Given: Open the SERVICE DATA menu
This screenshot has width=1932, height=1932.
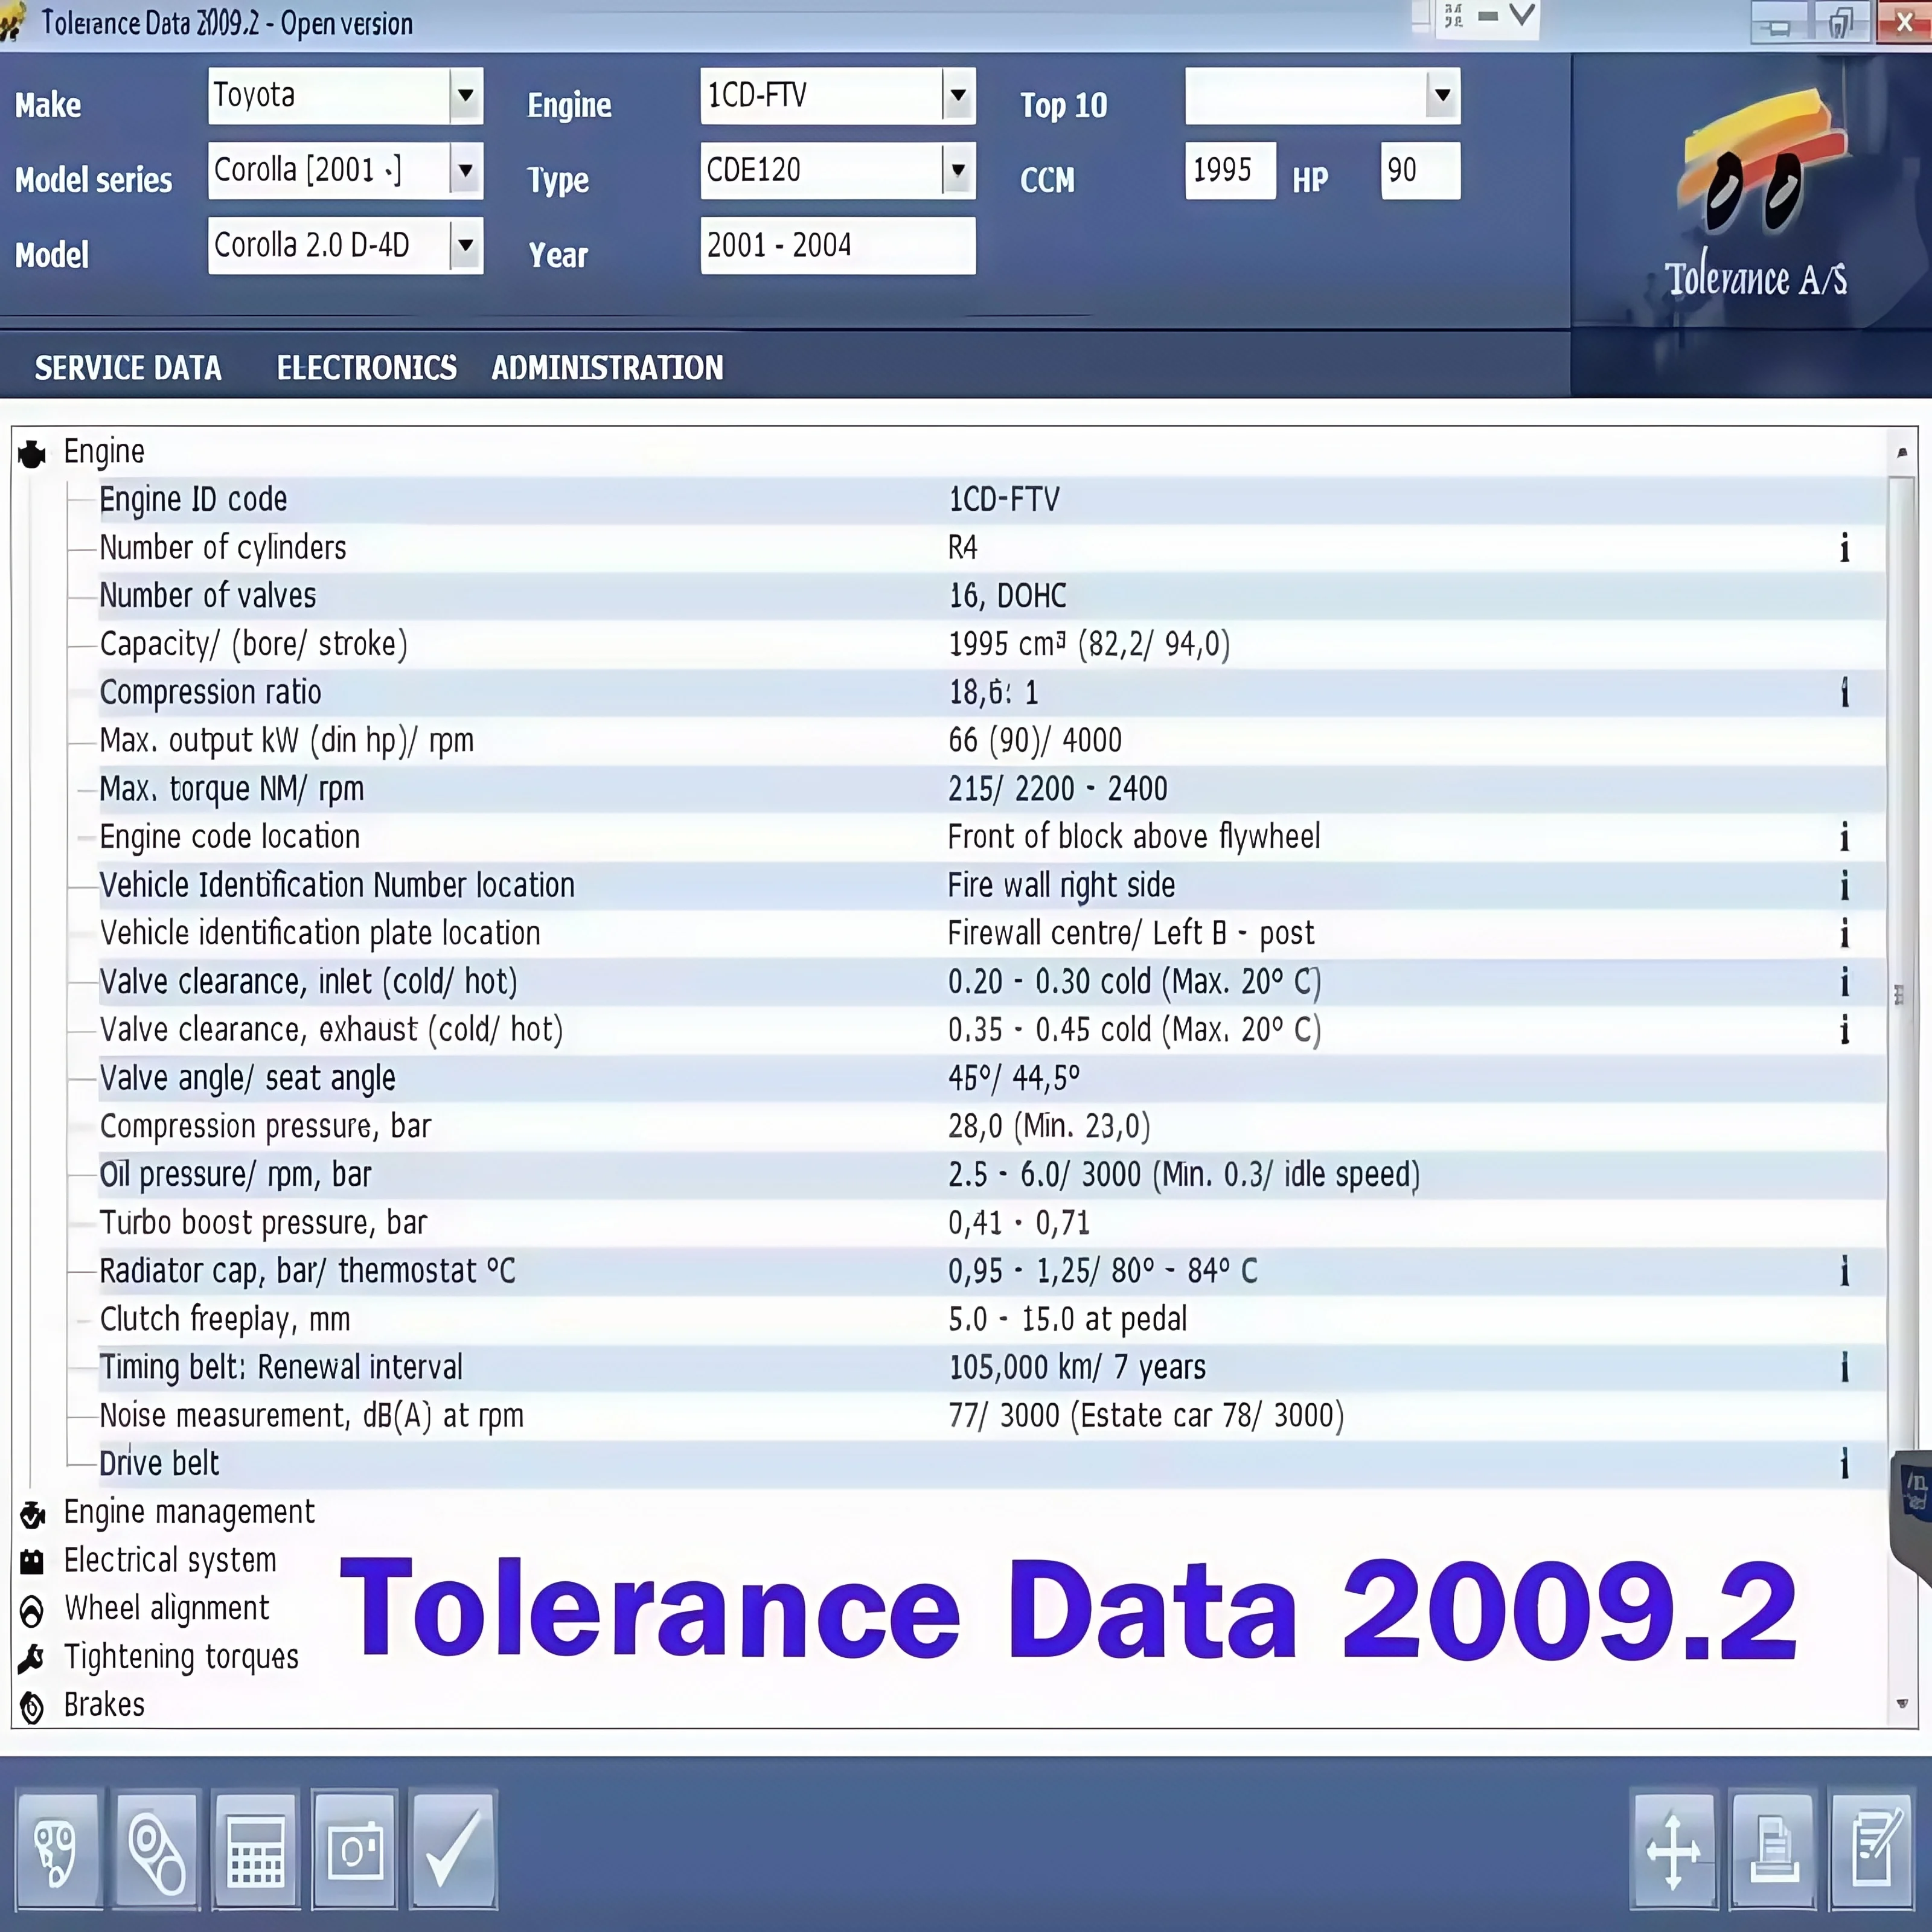Looking at the screenshot, I should coord(128,368).
